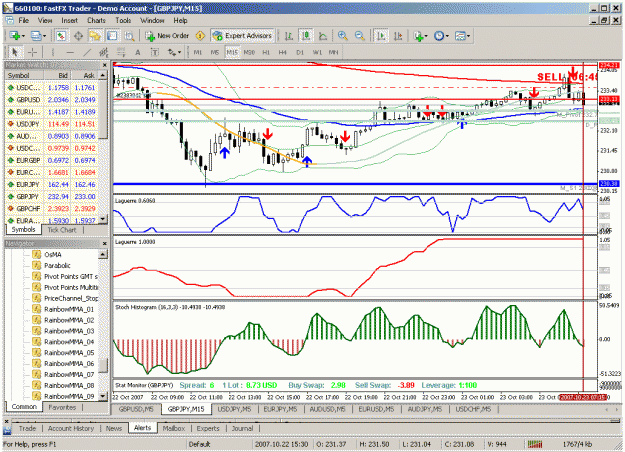
Task: Switch chart to candlesticks mode
Action: click(306, 36)
